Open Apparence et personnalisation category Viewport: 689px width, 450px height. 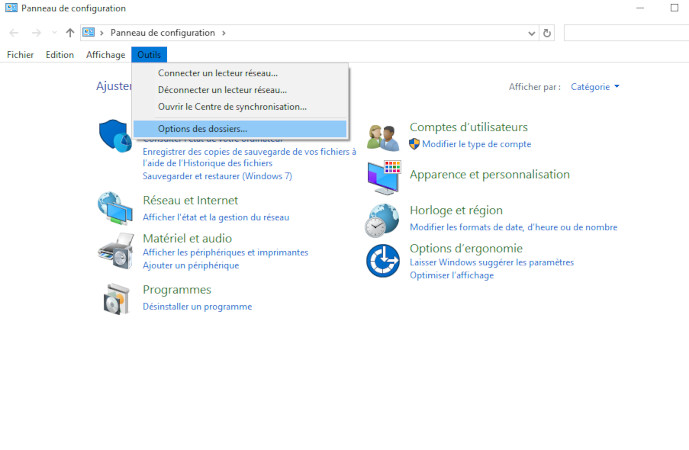click(x=490, y=174)
